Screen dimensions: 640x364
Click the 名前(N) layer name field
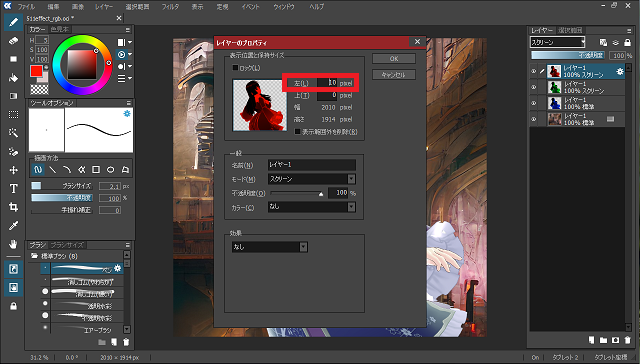click(311, 165)
